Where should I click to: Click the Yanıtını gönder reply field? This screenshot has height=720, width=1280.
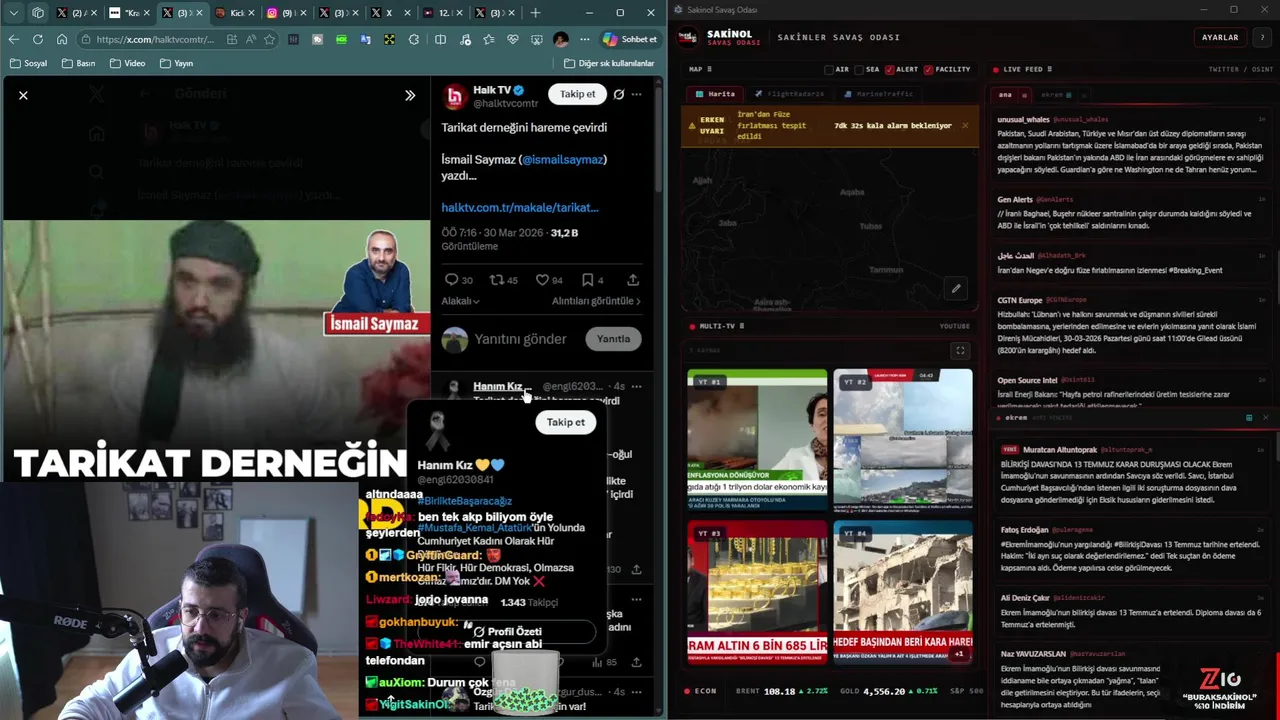[x=521, y=339]
